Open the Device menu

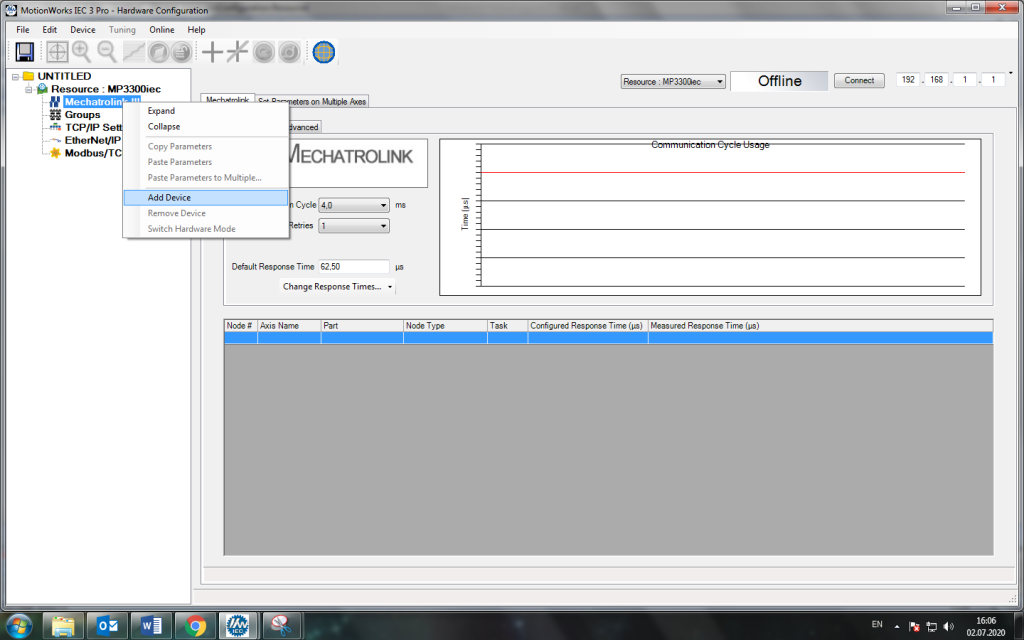(x=83, y=29)
